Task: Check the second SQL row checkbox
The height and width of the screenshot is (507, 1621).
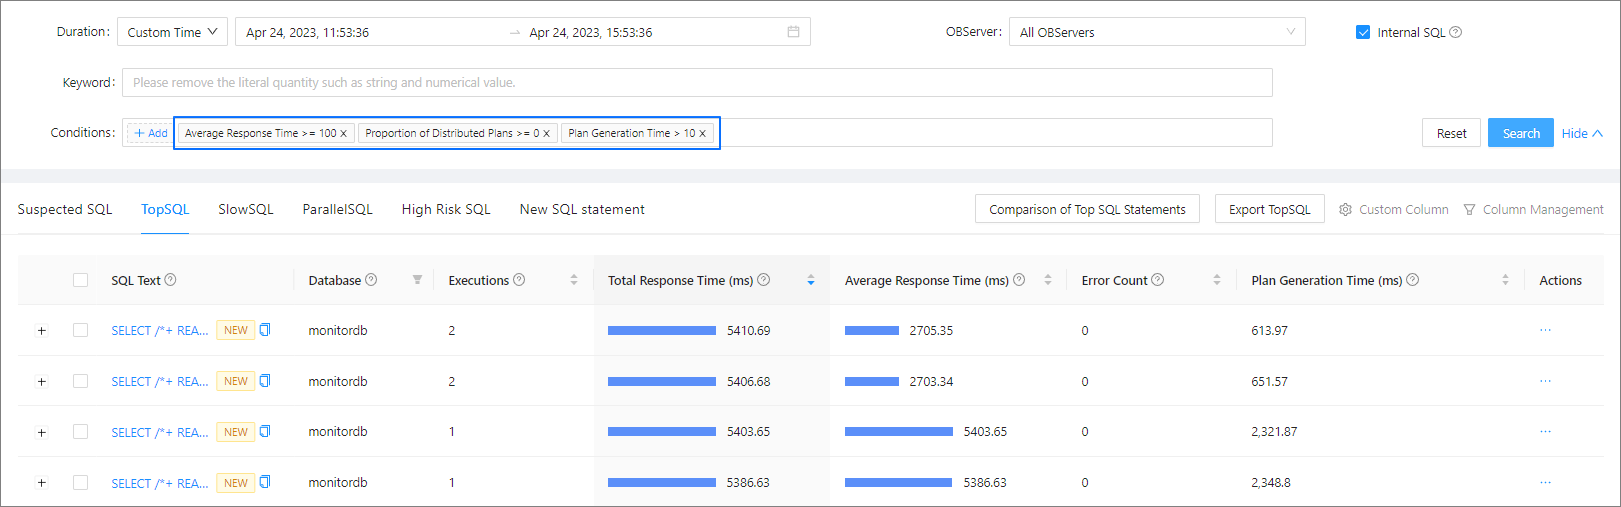Action: pos(80,381)
